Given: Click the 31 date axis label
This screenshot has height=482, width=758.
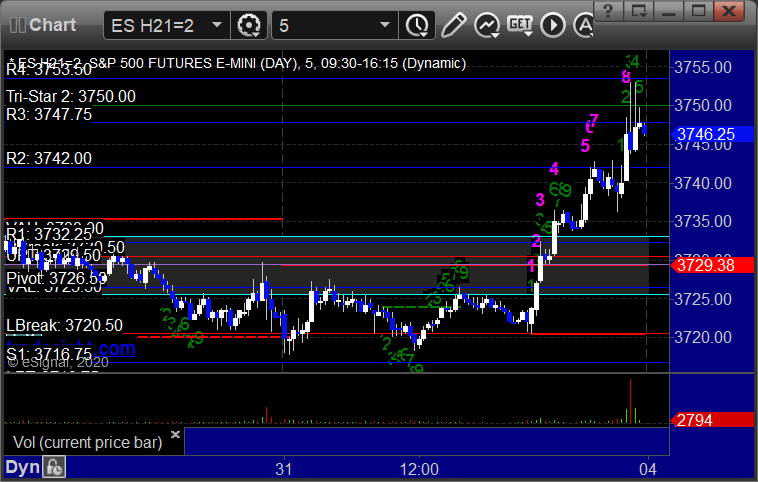Looking at the screenshot, I should point(284,469).
